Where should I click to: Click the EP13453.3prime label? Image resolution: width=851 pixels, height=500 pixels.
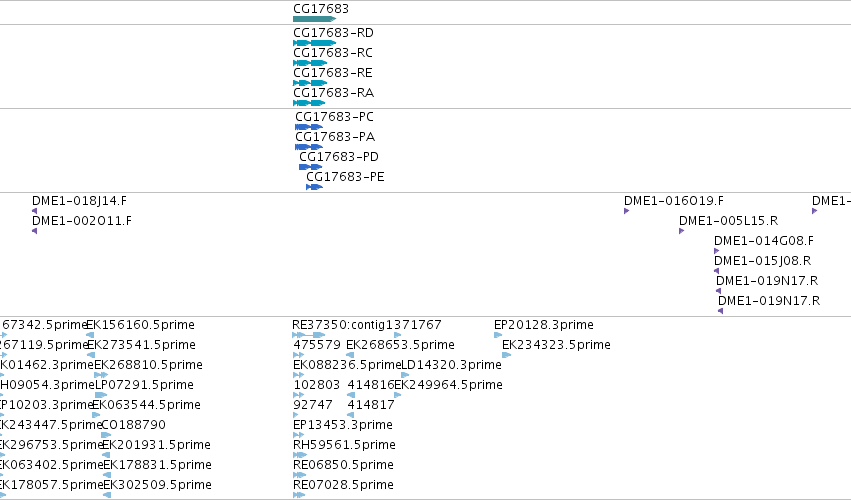[343, 425]
